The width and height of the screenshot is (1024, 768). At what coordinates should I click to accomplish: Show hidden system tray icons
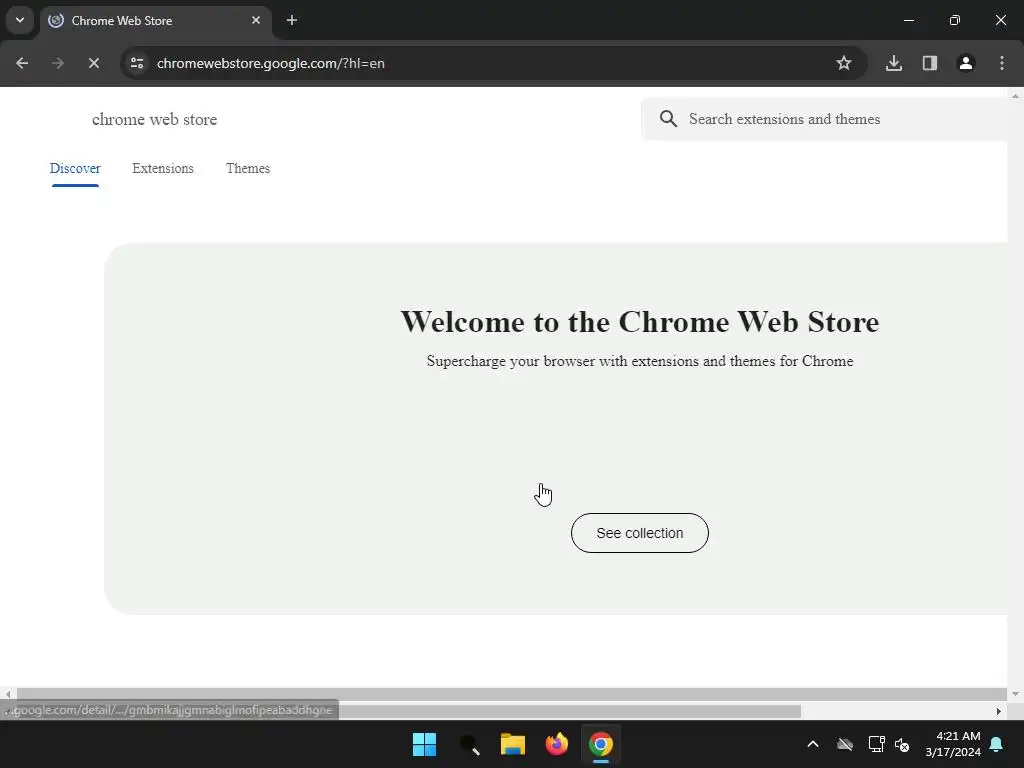(813, 744)
